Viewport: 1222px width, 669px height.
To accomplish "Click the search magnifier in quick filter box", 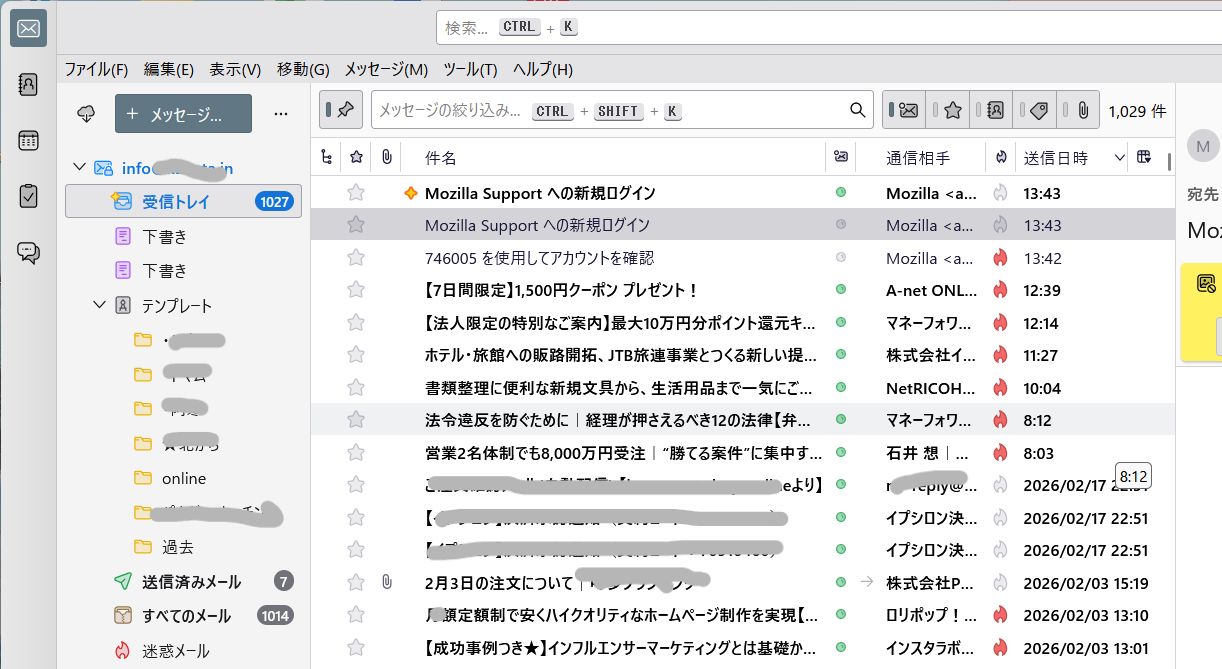I will 857,110.
